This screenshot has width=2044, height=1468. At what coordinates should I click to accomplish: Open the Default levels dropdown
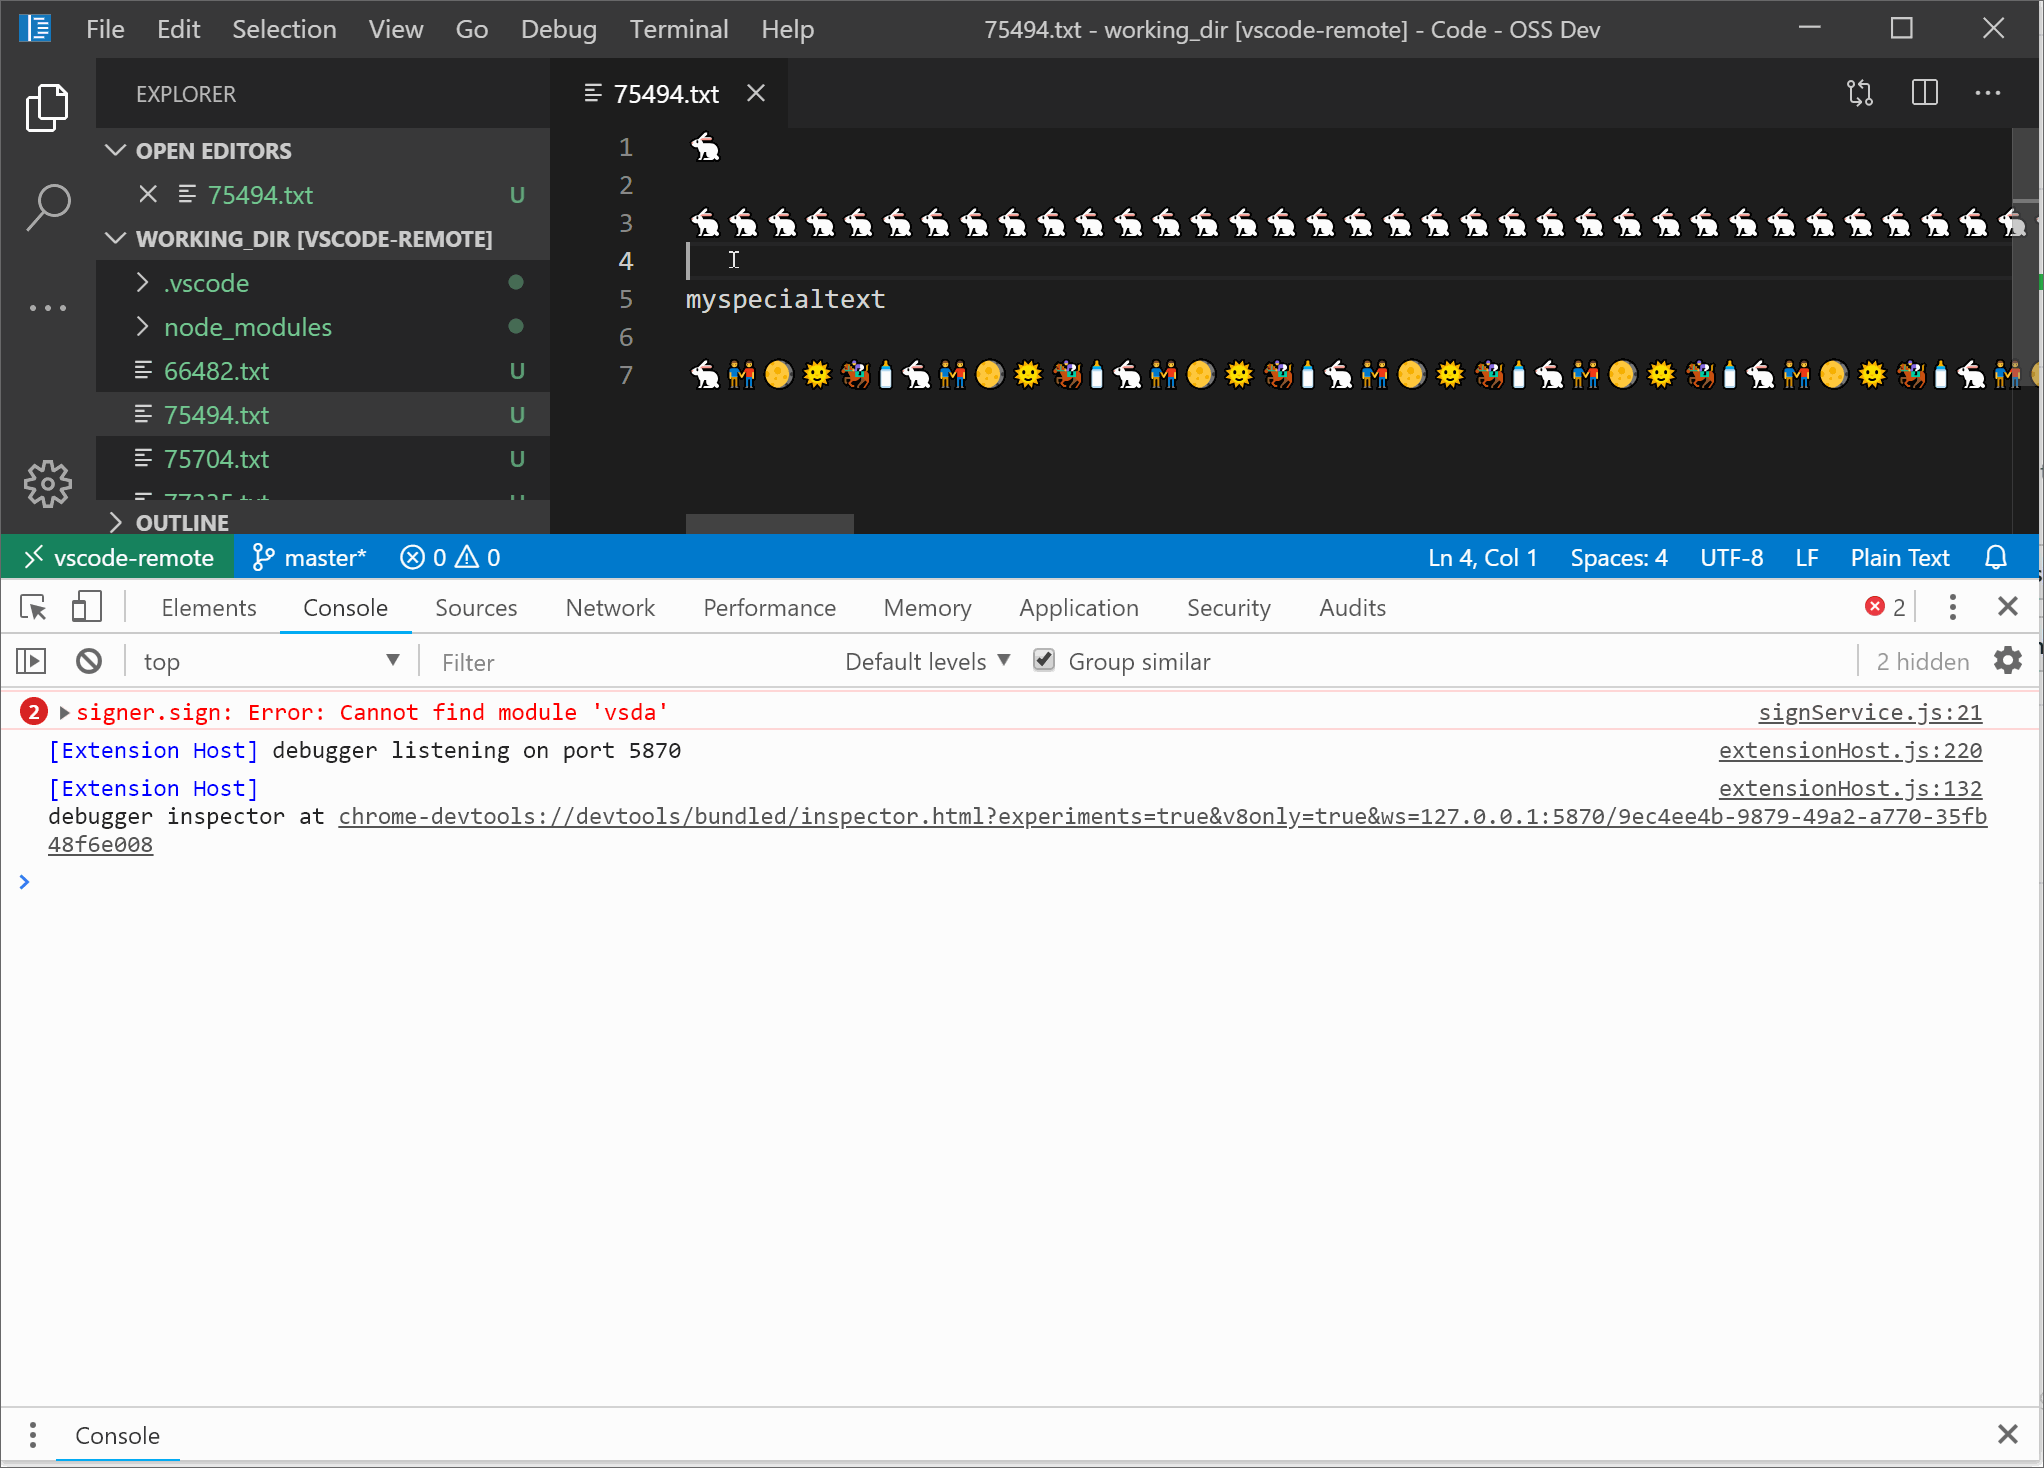click(927, 661)
